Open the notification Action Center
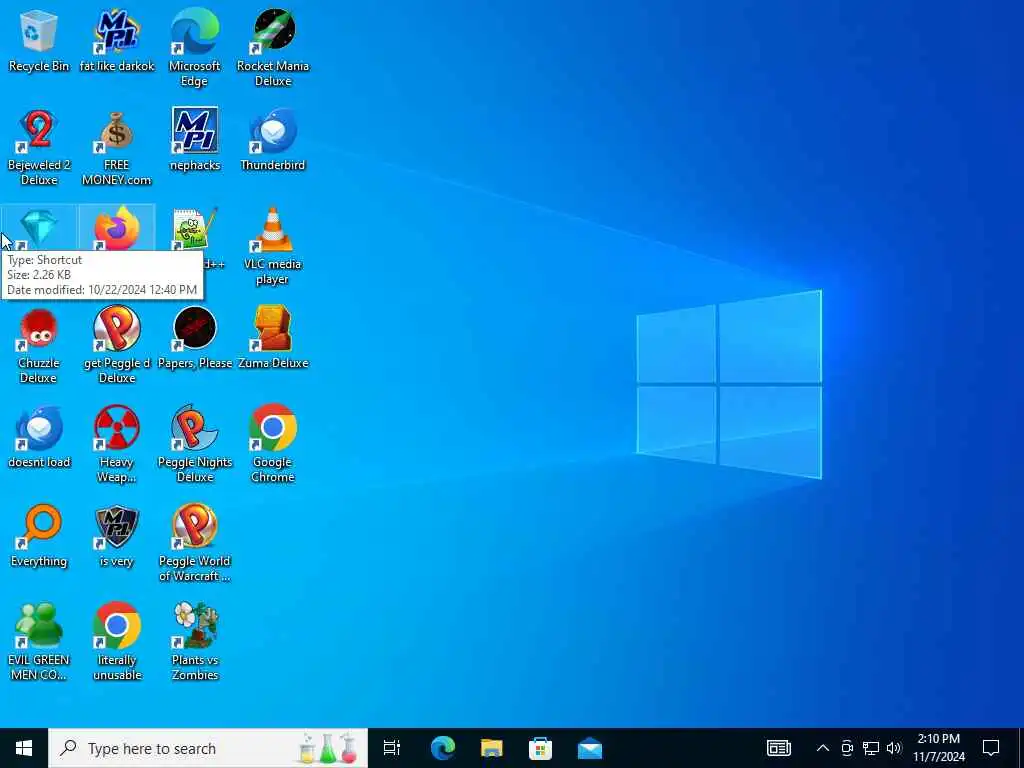Viewport: 1024px width, 768px height. point(991,748)
